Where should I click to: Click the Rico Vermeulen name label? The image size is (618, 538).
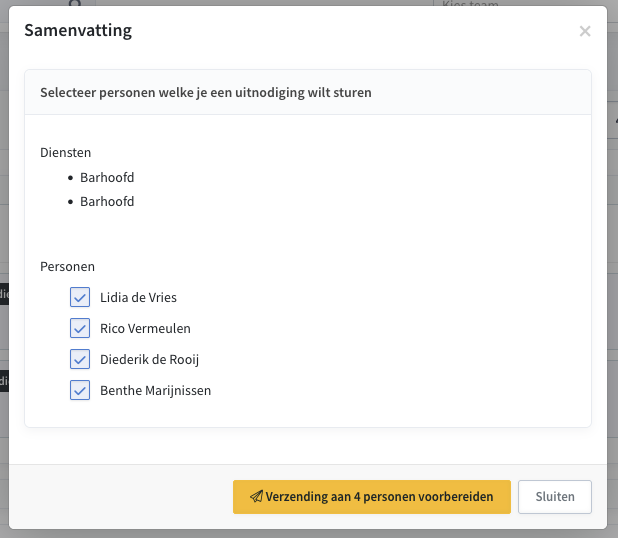(x=145, y=328)
